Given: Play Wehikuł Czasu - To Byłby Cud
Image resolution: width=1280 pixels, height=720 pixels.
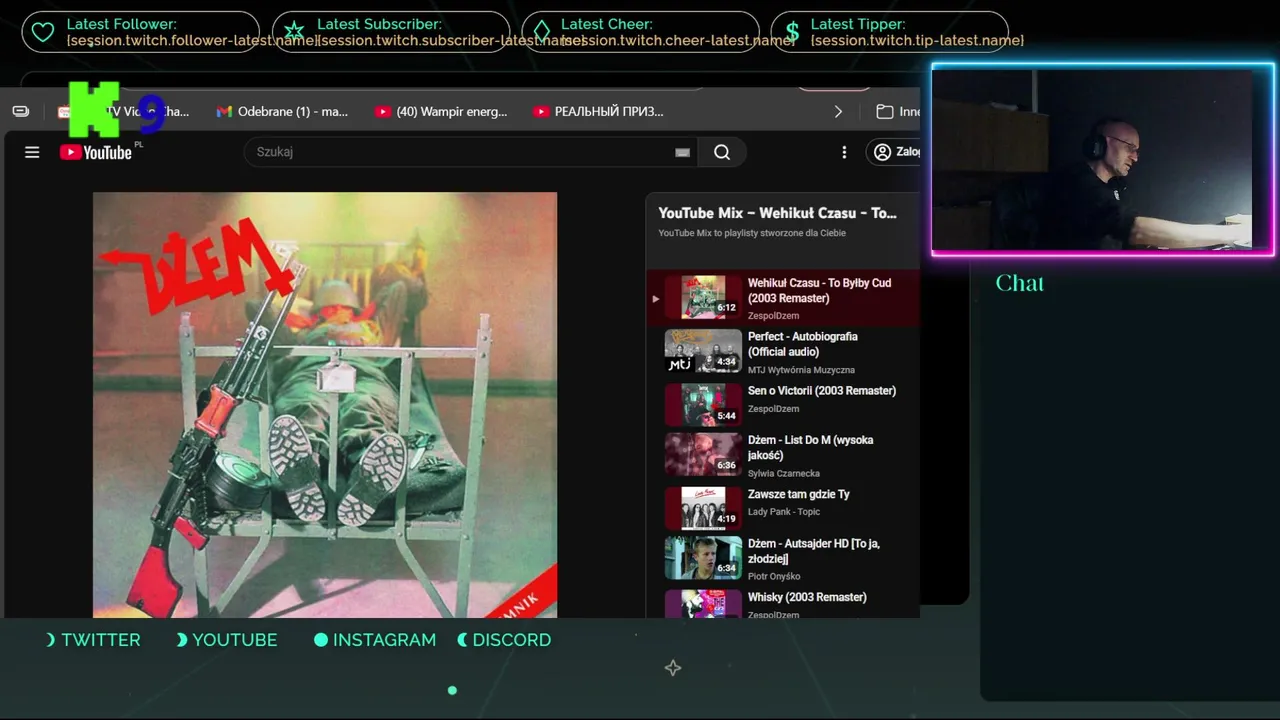Looking at the screenshot, I should click(x=819, y=290).
